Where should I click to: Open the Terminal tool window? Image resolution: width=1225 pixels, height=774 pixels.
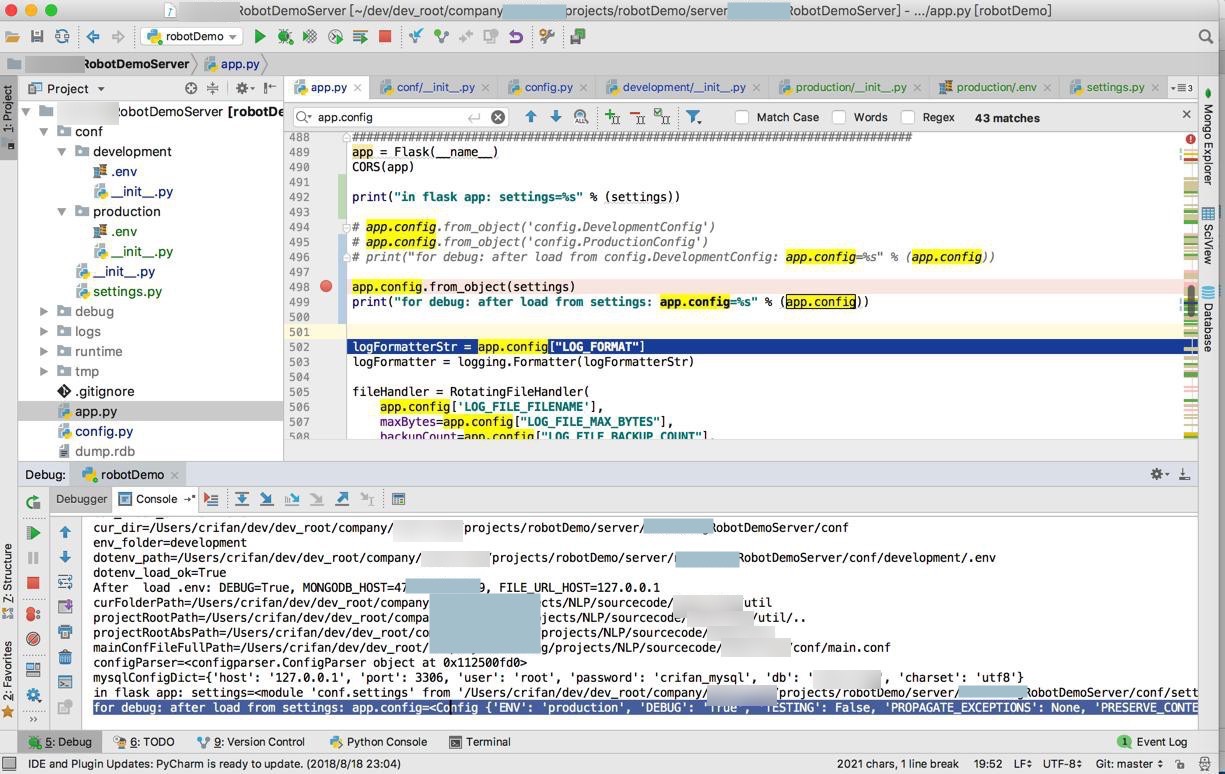point(480,742)
